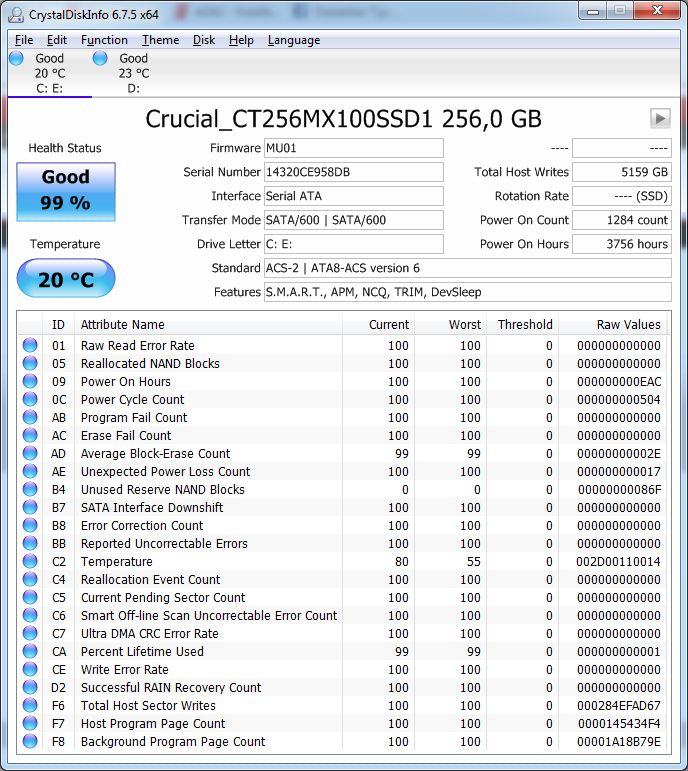The image size is (688, 771).
Task: Click status icon for Percent Lifetime Used
Action: click(30, 651)
